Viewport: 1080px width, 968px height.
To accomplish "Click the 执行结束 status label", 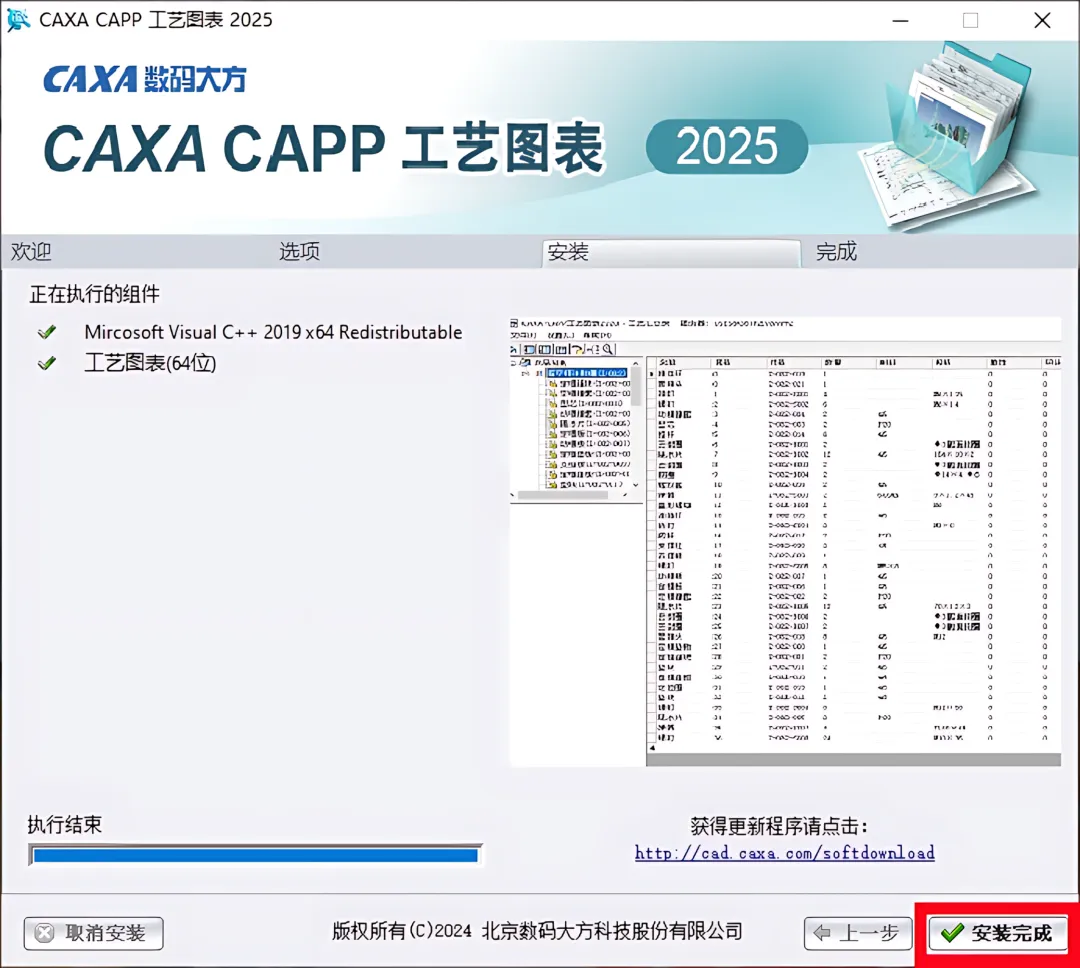I will (x=65, y=825).
